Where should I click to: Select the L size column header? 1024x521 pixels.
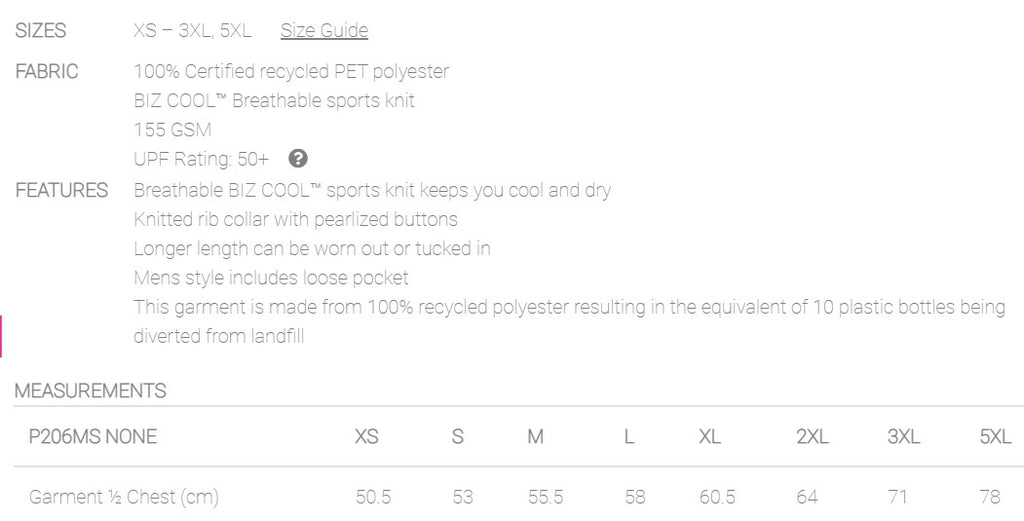pos(629,437)
